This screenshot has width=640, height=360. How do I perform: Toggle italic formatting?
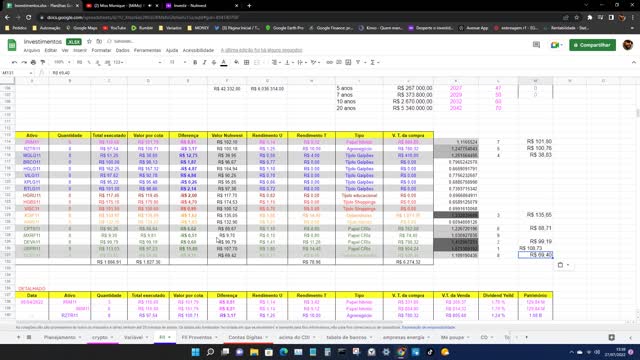(x=204, y=62)
